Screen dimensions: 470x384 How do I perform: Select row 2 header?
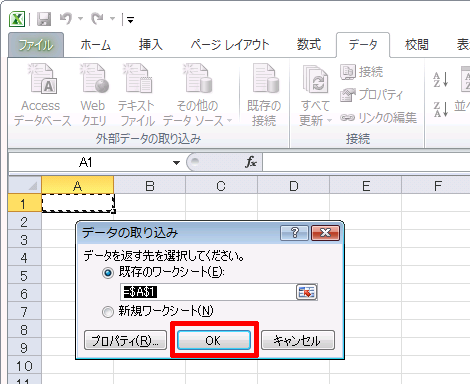[x=25, y=221]
